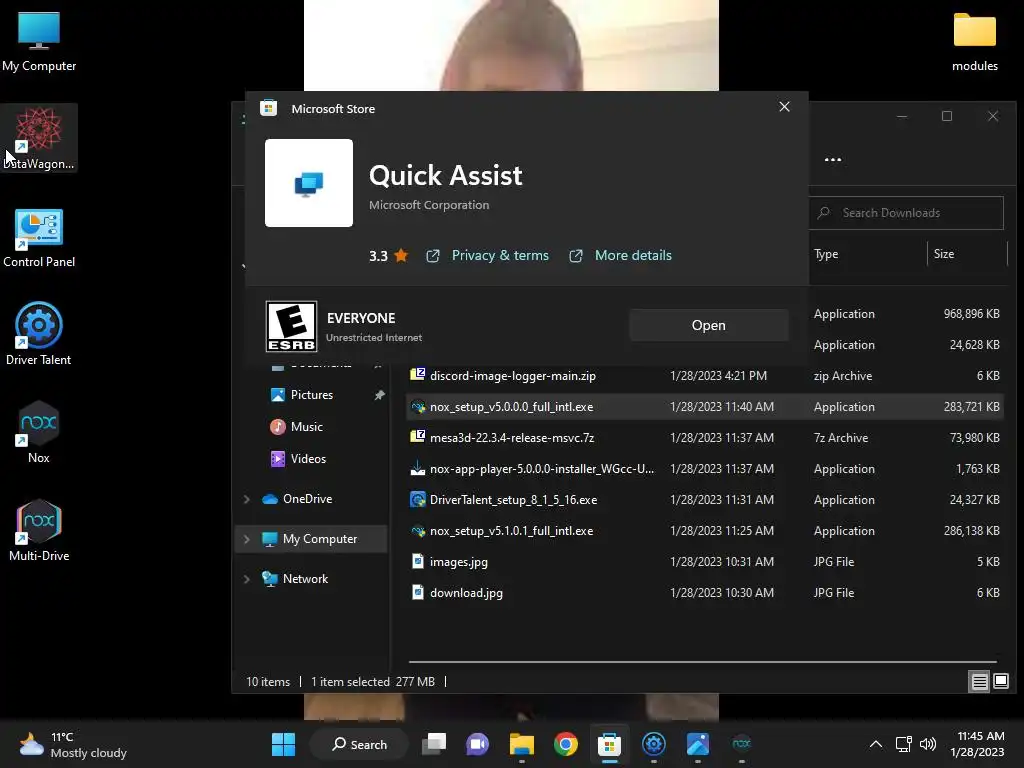Click the 1/28/2023 4:21 PM date cell
Image resolution: width=1024 pixels, height=768 pixels.
tap(718, 376)
